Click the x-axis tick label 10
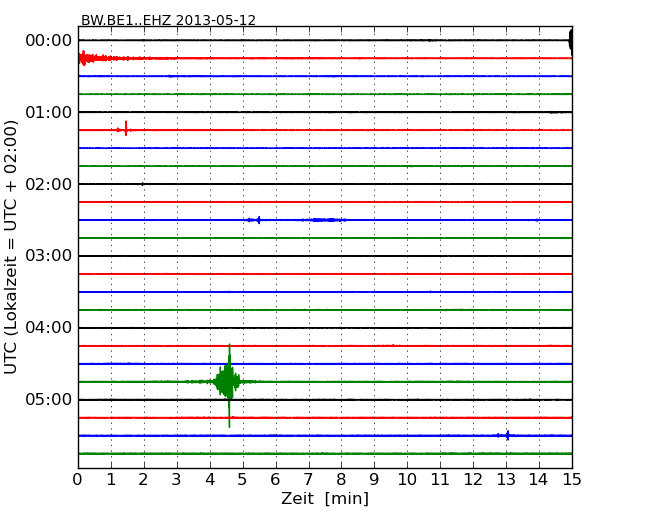Image resolution: width=650 pixels, height=520 pixels. (407, 480)
